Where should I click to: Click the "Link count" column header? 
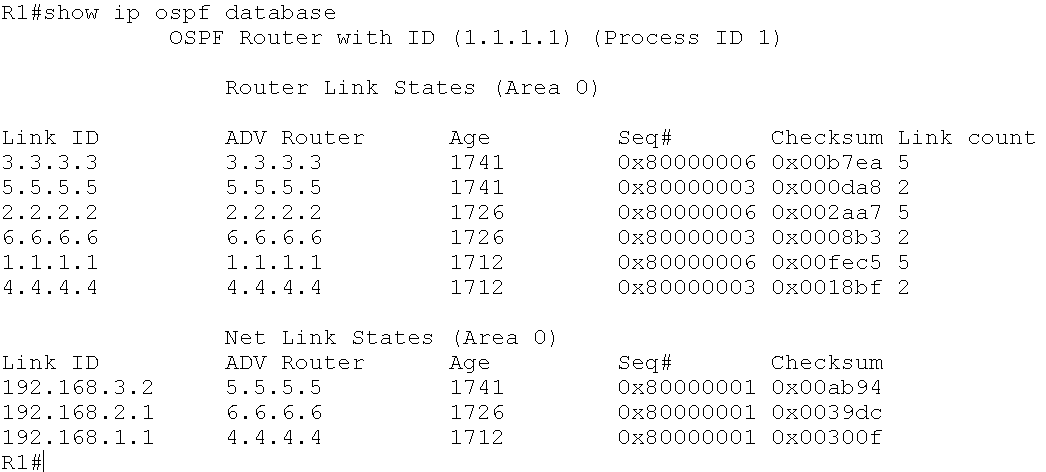click(965, 138)
